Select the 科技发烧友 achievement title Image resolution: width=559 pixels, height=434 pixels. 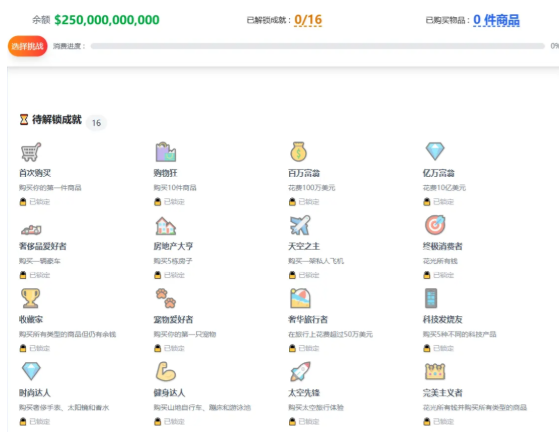tap(443, 320)
